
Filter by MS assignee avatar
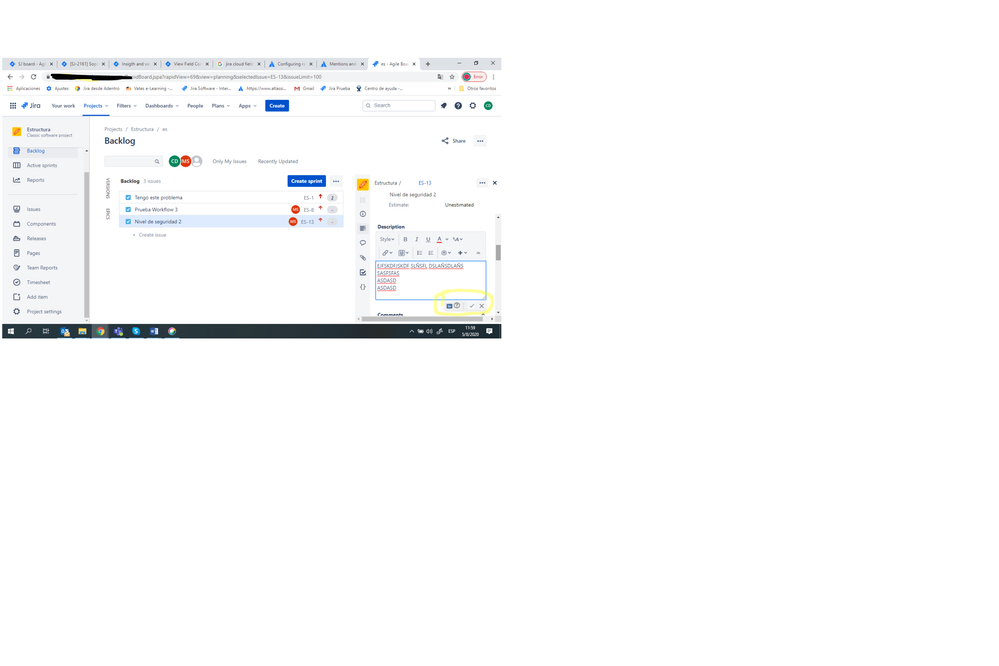[x=185, y=161]
